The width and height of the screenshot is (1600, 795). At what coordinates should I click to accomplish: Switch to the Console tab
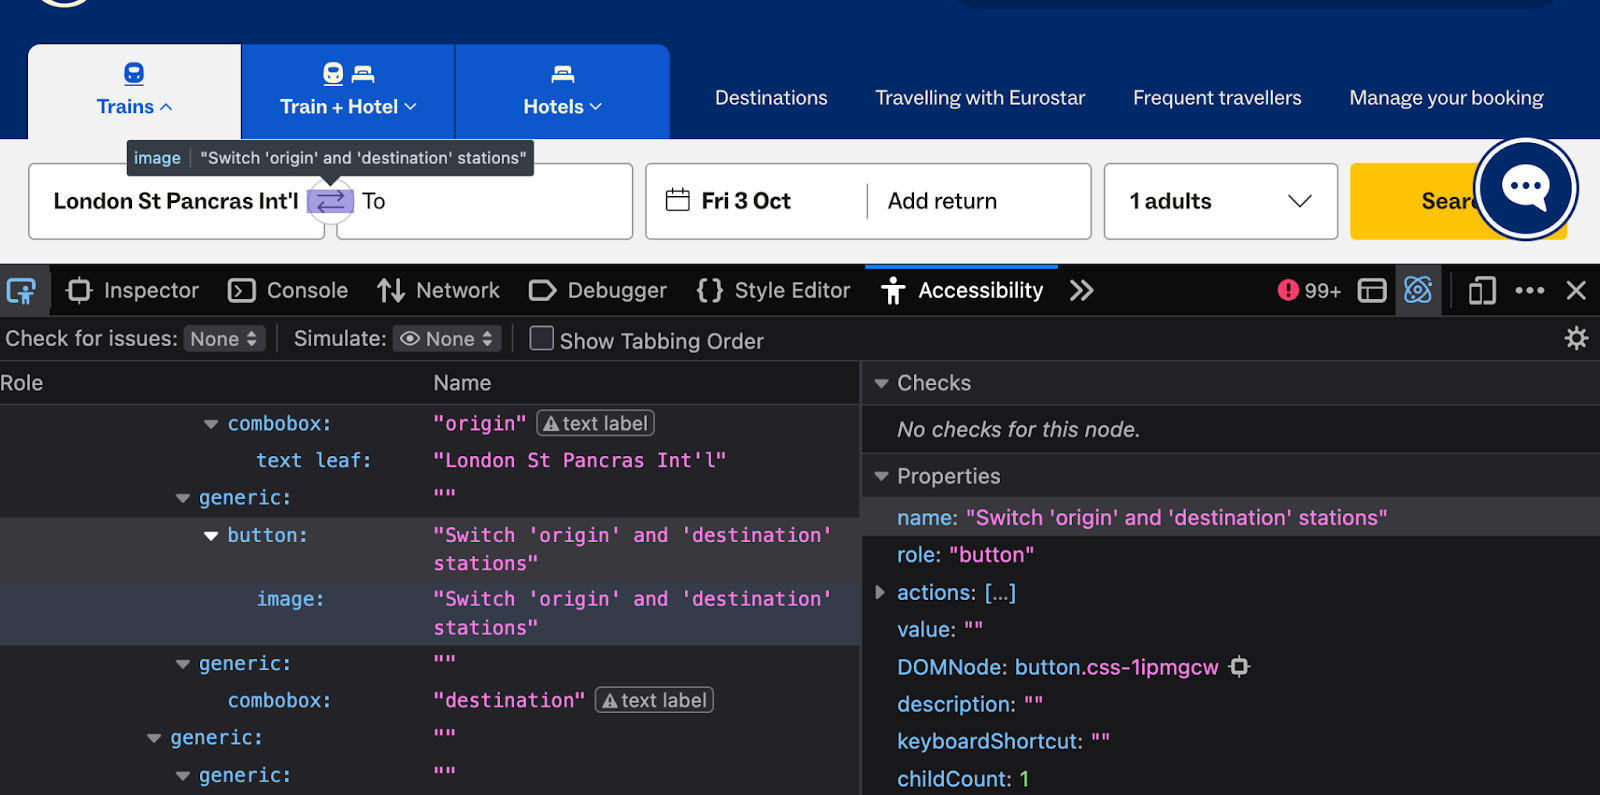tap(289, 291)
